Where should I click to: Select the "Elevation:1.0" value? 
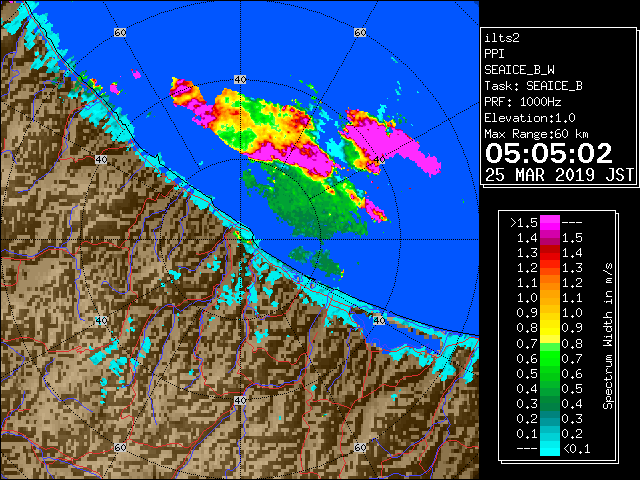[530, 118]
